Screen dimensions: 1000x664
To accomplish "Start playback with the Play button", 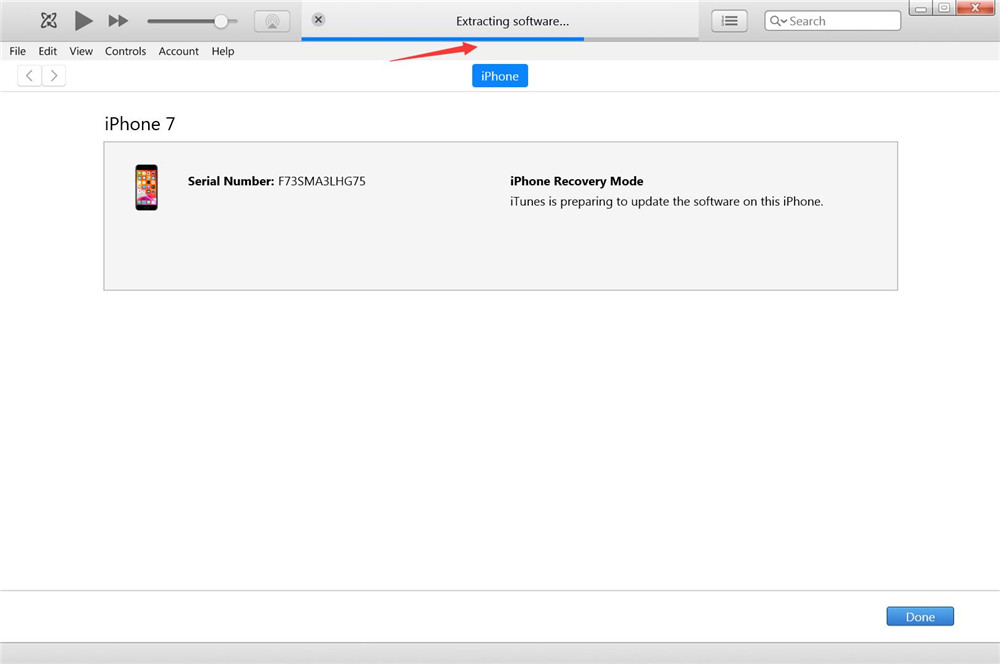I will 83,20.
